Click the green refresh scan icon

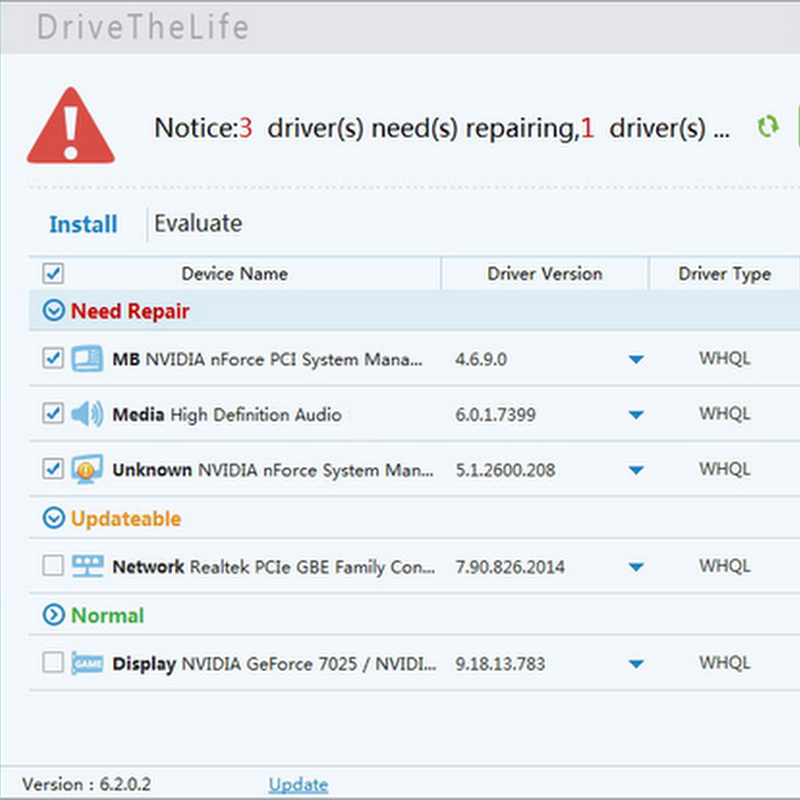click(767, 126)
